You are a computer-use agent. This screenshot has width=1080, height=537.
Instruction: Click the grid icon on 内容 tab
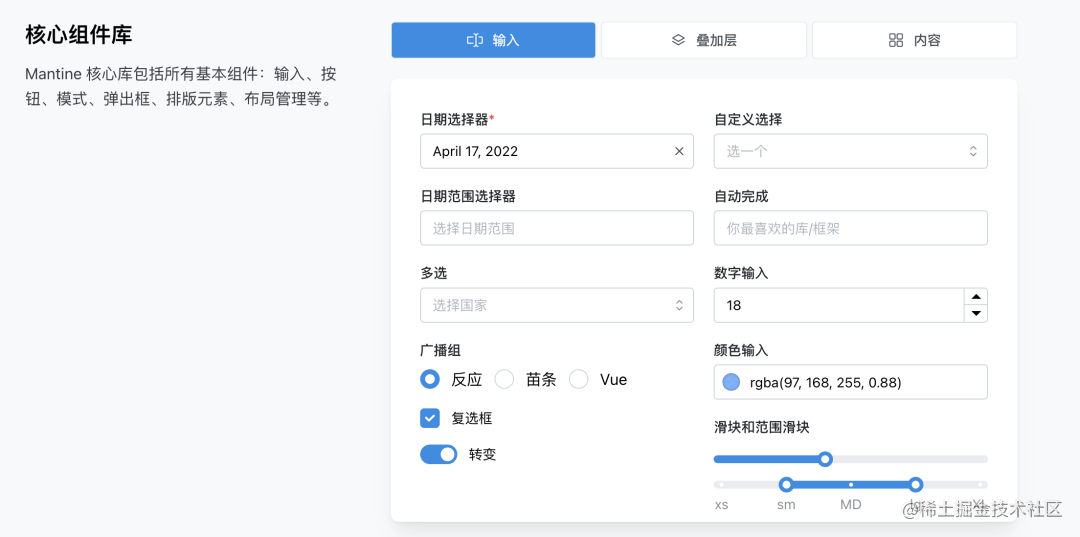tap(895, 40)
